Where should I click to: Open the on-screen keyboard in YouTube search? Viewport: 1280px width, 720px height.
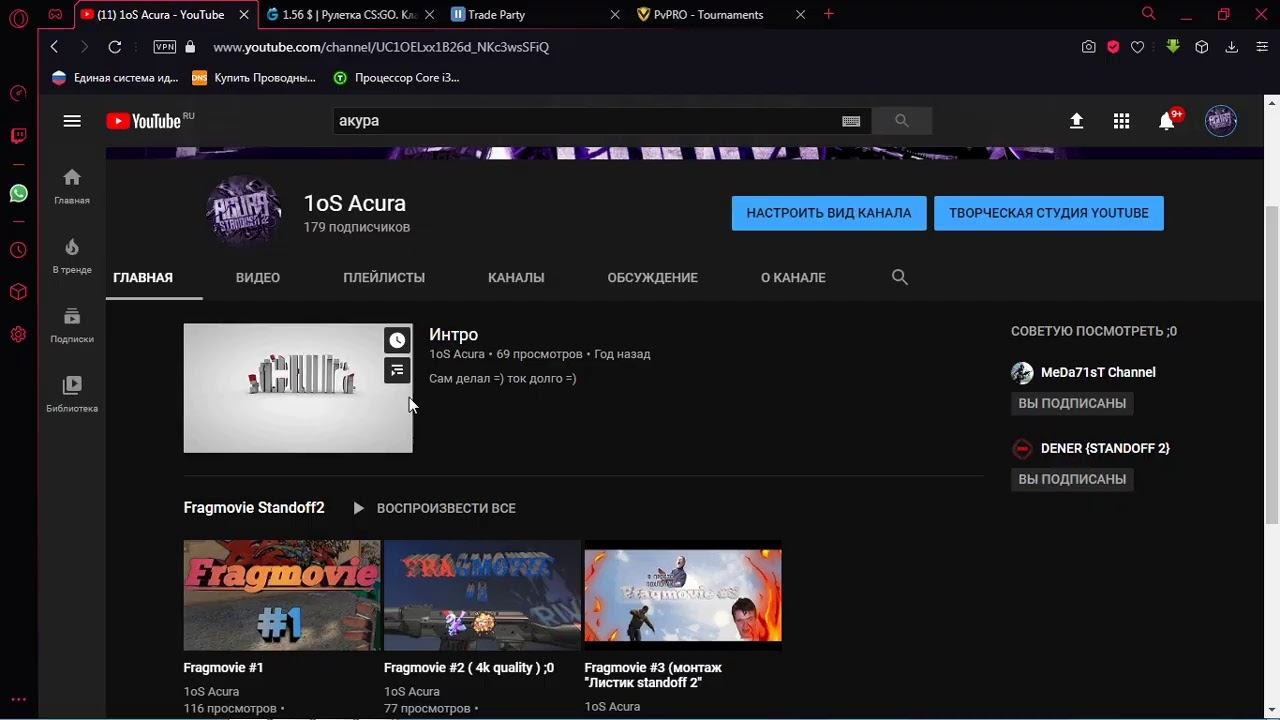point(851,121)
